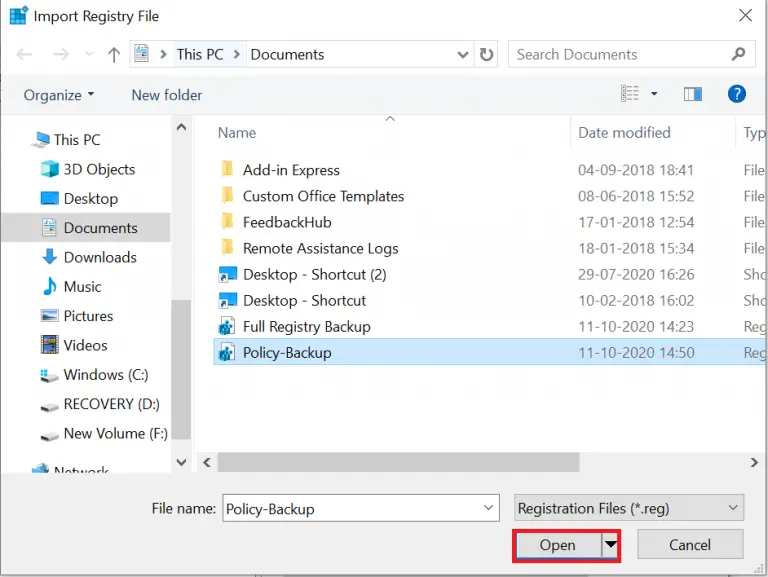Select Documents in the sidebar
This screenshot has height=577, width=768.
pyautogui.click(x=86, y=228)
